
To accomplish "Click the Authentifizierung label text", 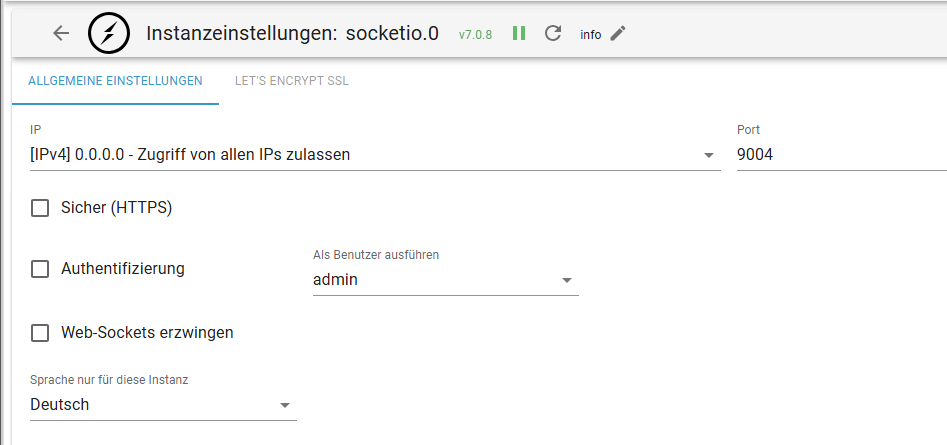I will click(x=123, y=269).
